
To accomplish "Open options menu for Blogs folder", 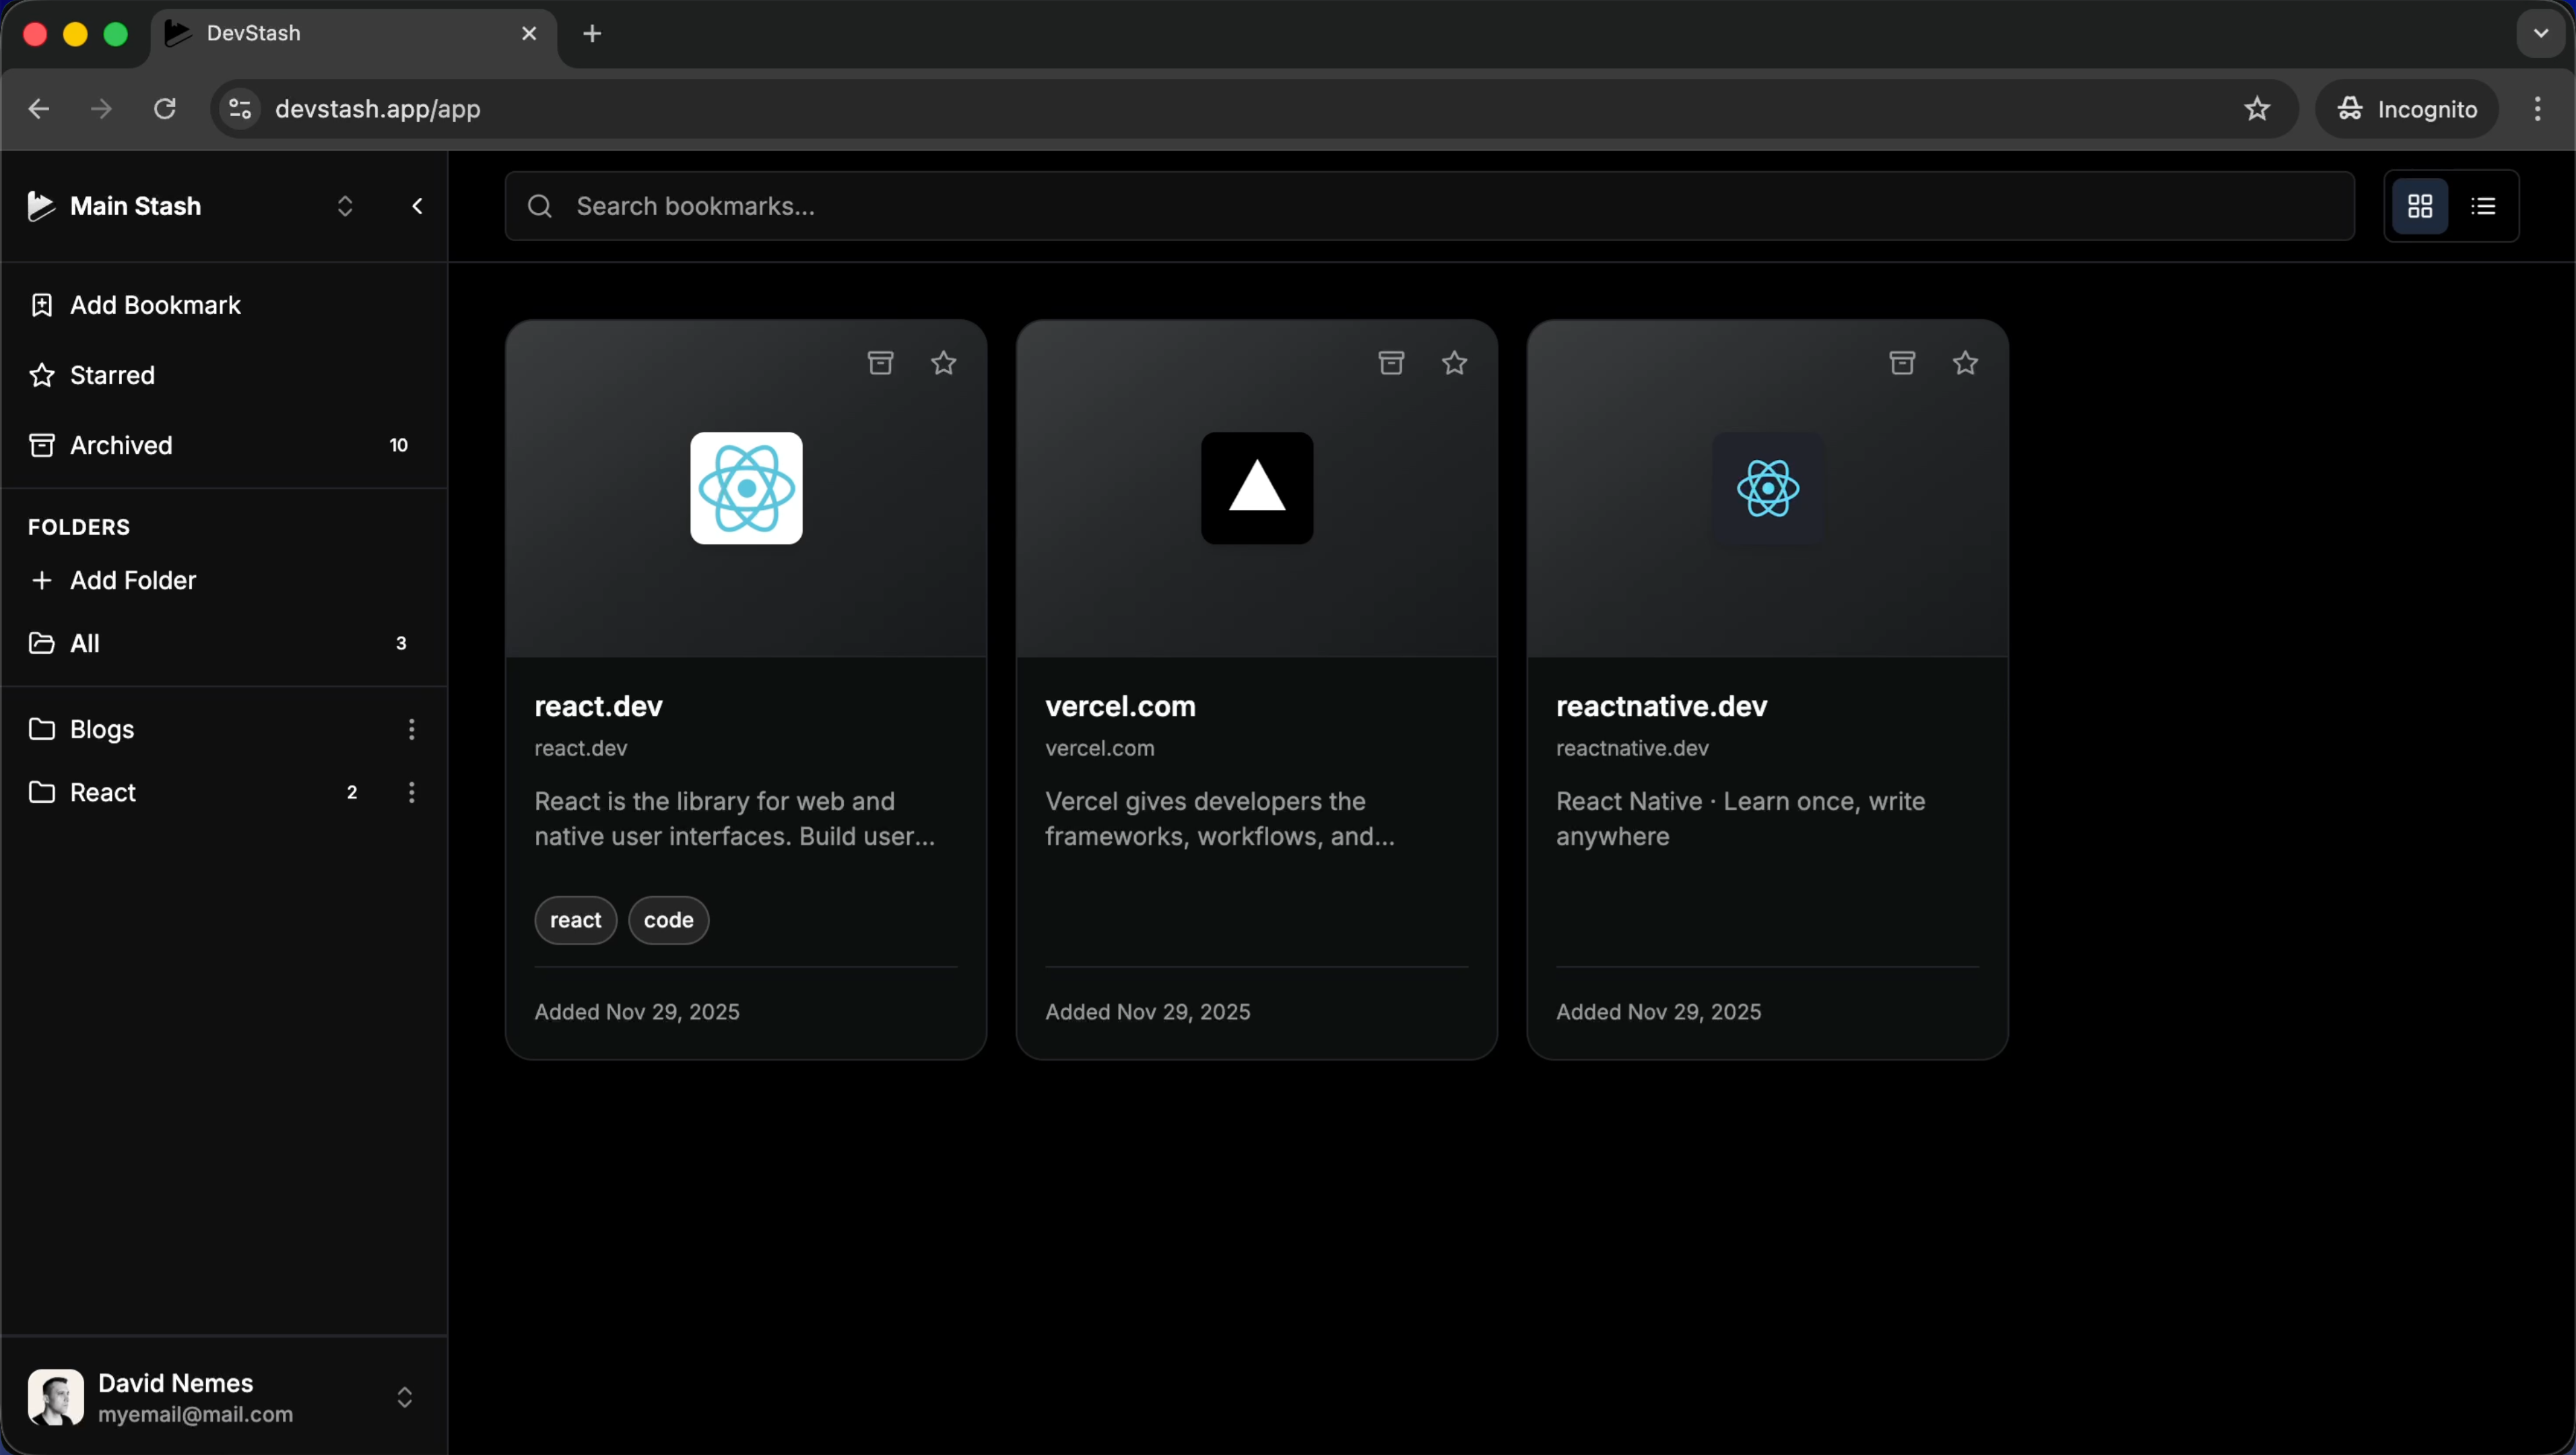I will (x=411, y=729).
